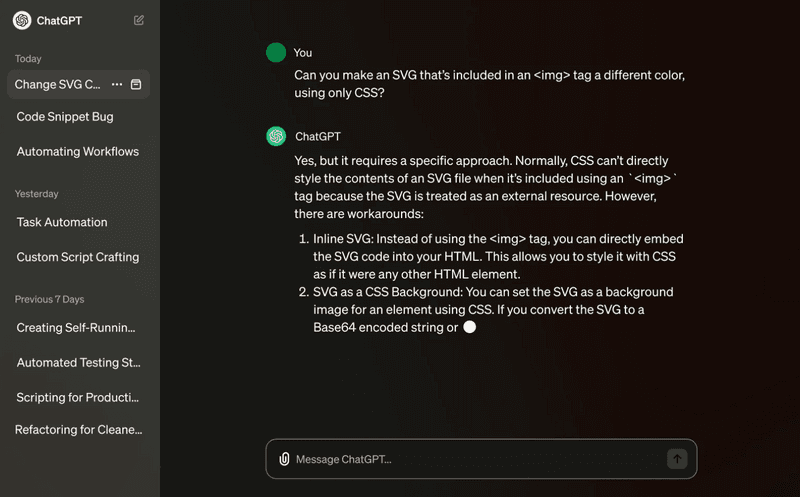Screen dimensions: 800x497
Task: Open Custom Script Crafting conversation
Action: 78,257
